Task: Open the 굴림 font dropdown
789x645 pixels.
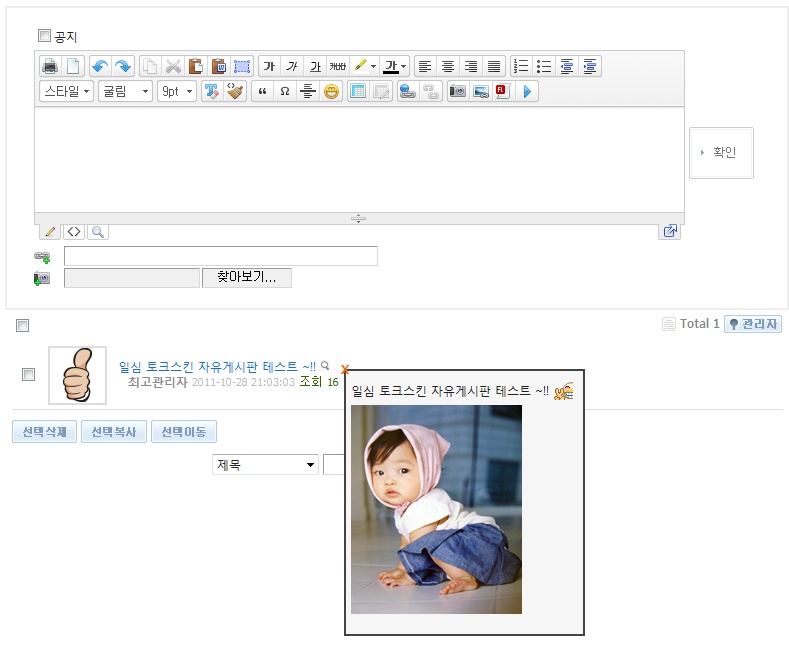Action: tap(126, 92)
